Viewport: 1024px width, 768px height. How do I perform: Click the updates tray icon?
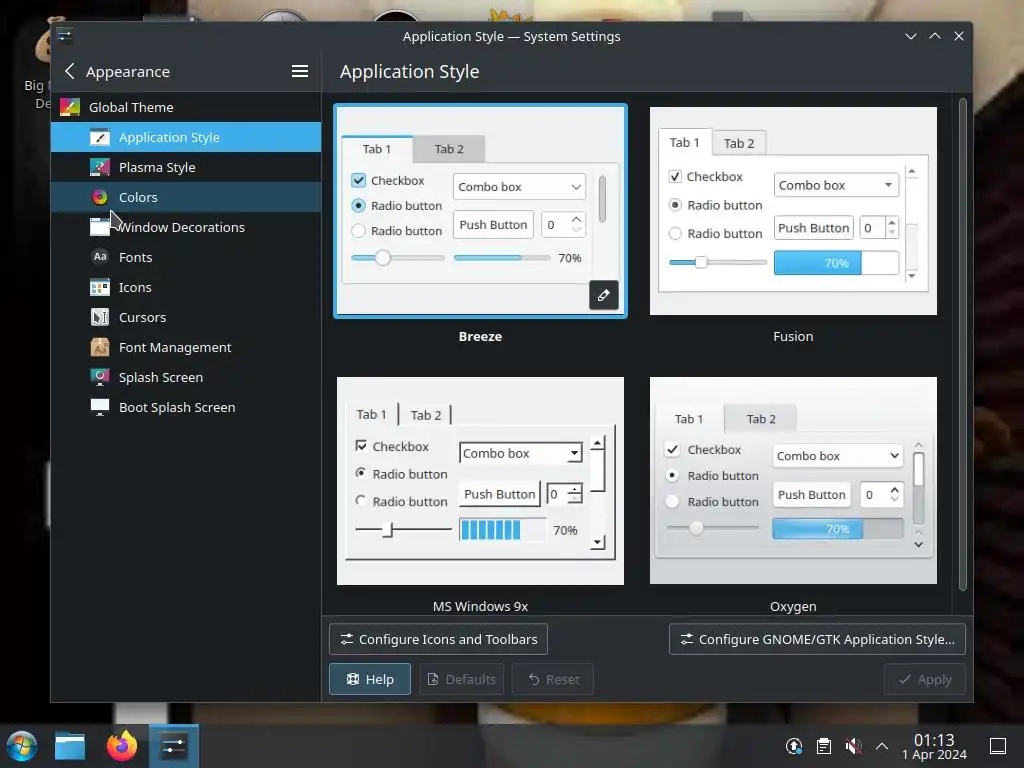pos(793,746)
